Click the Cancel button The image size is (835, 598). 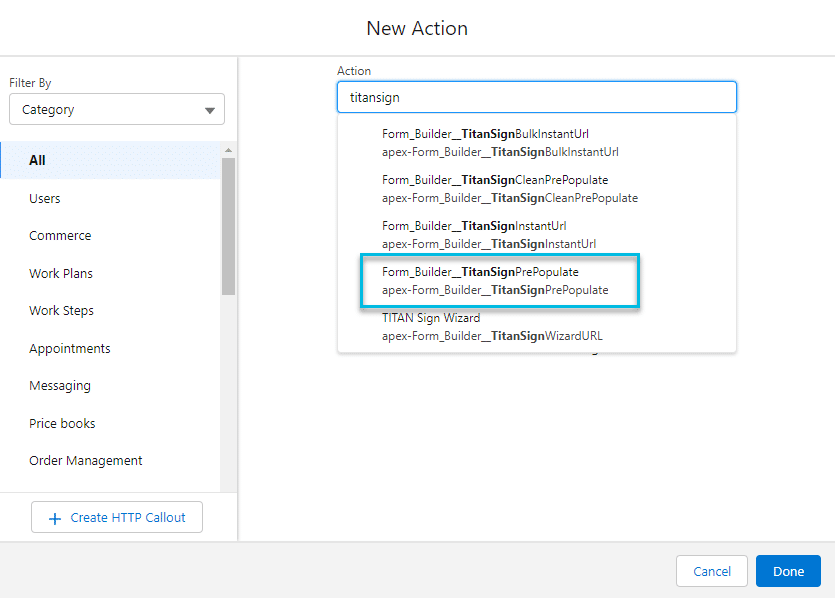click(711, 570)
